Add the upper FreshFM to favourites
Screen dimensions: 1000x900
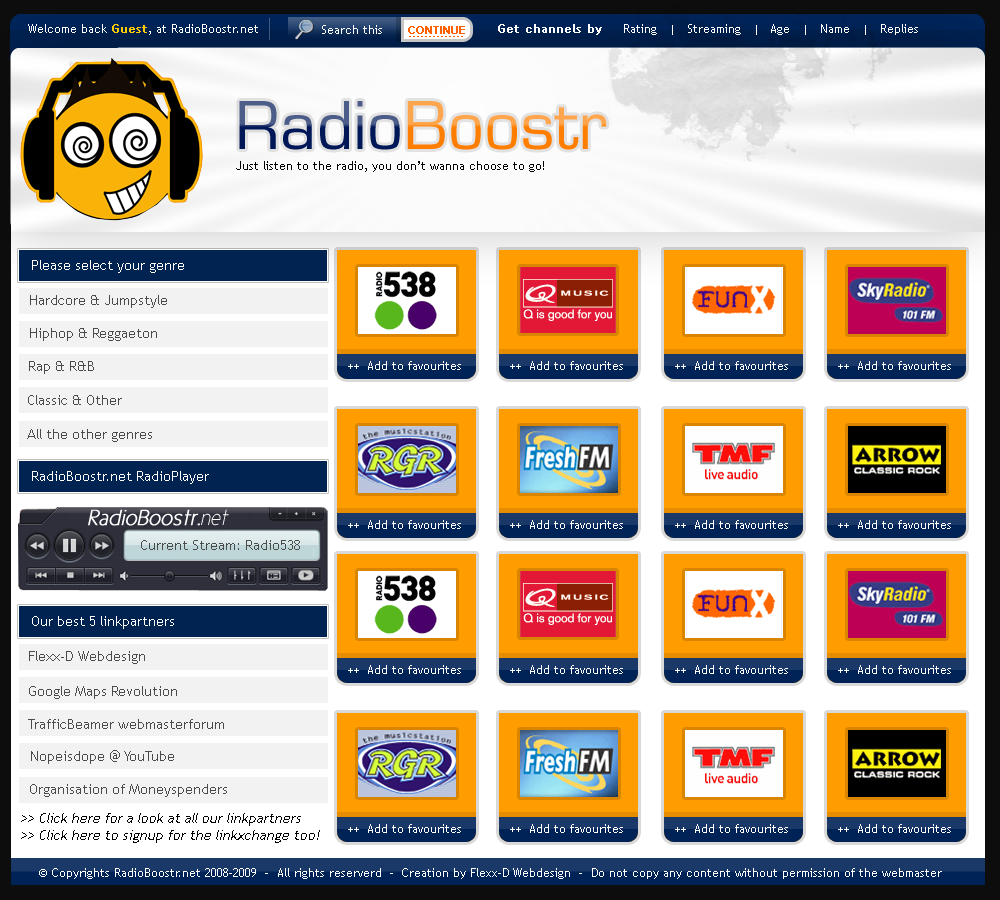pos(568,525)
